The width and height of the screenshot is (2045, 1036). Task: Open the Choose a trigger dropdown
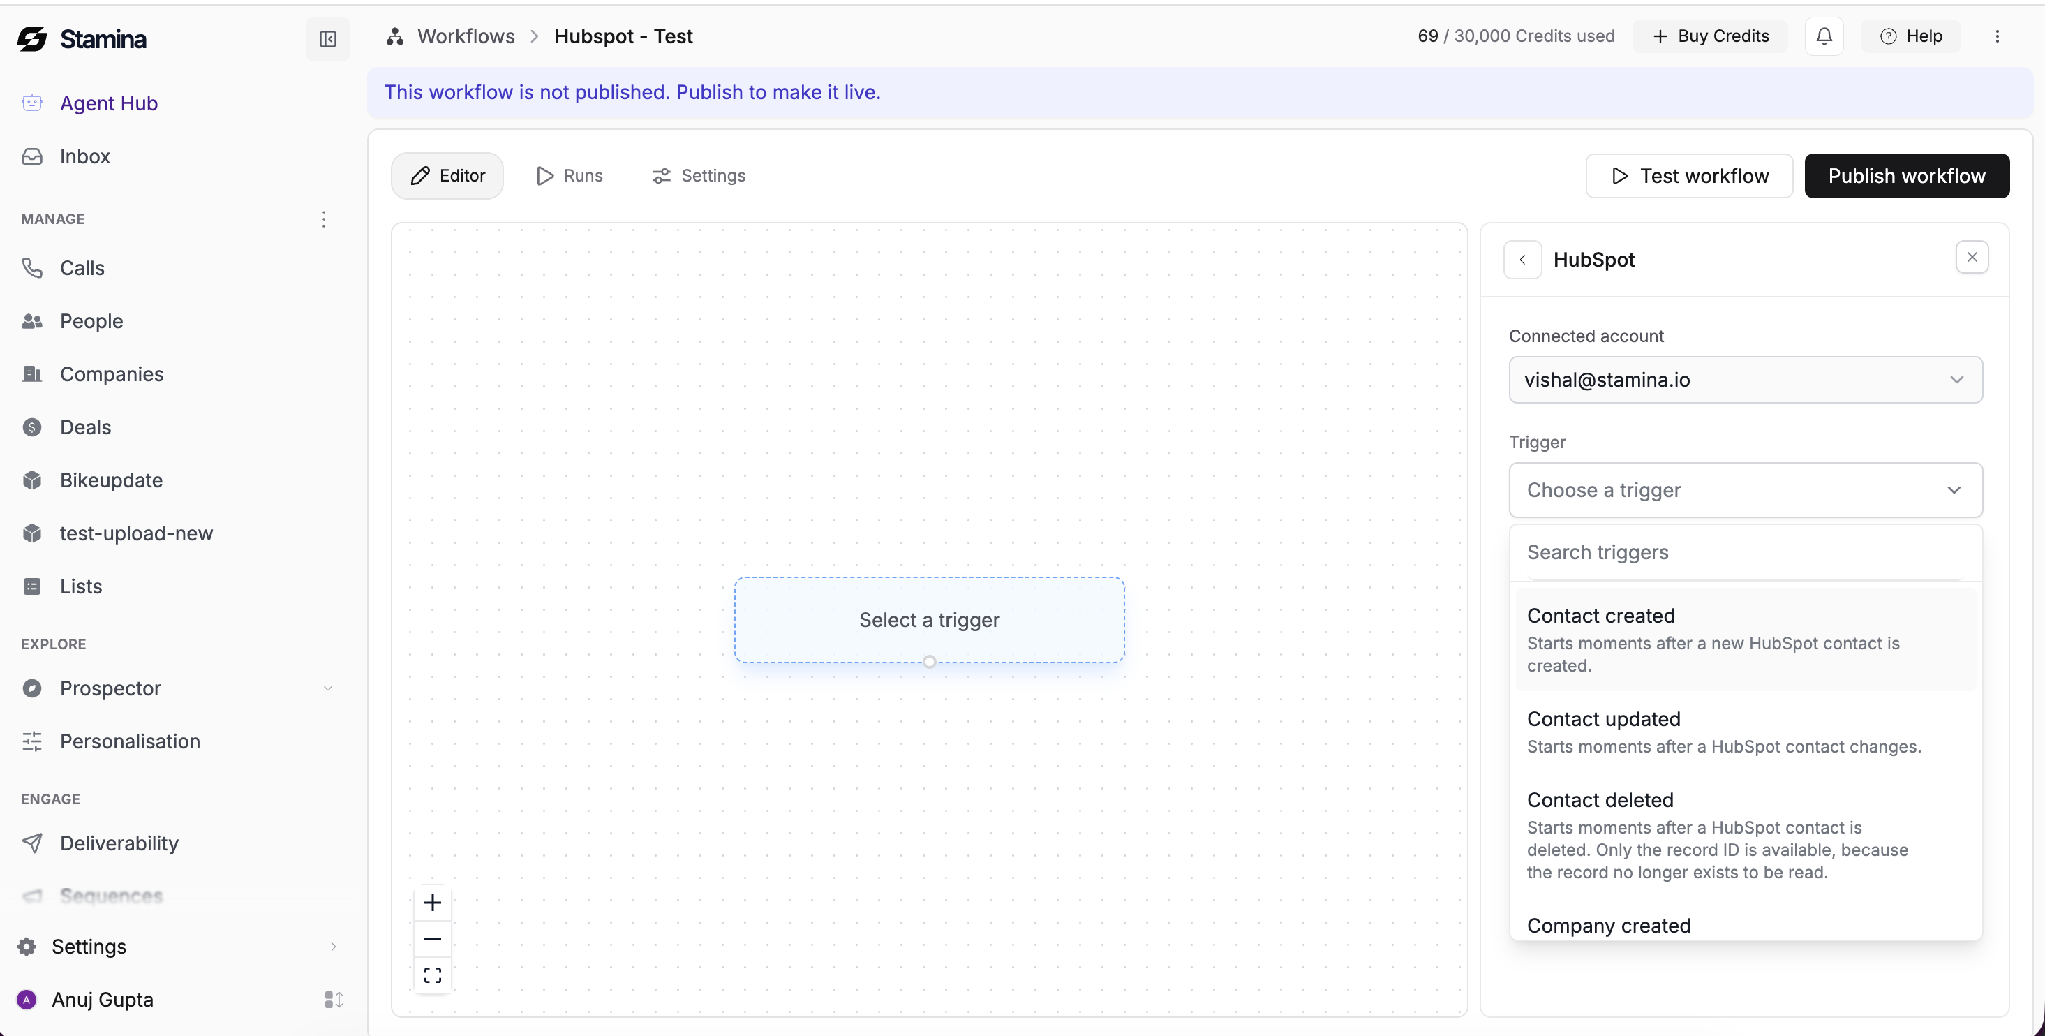(x=1745, y=490)
